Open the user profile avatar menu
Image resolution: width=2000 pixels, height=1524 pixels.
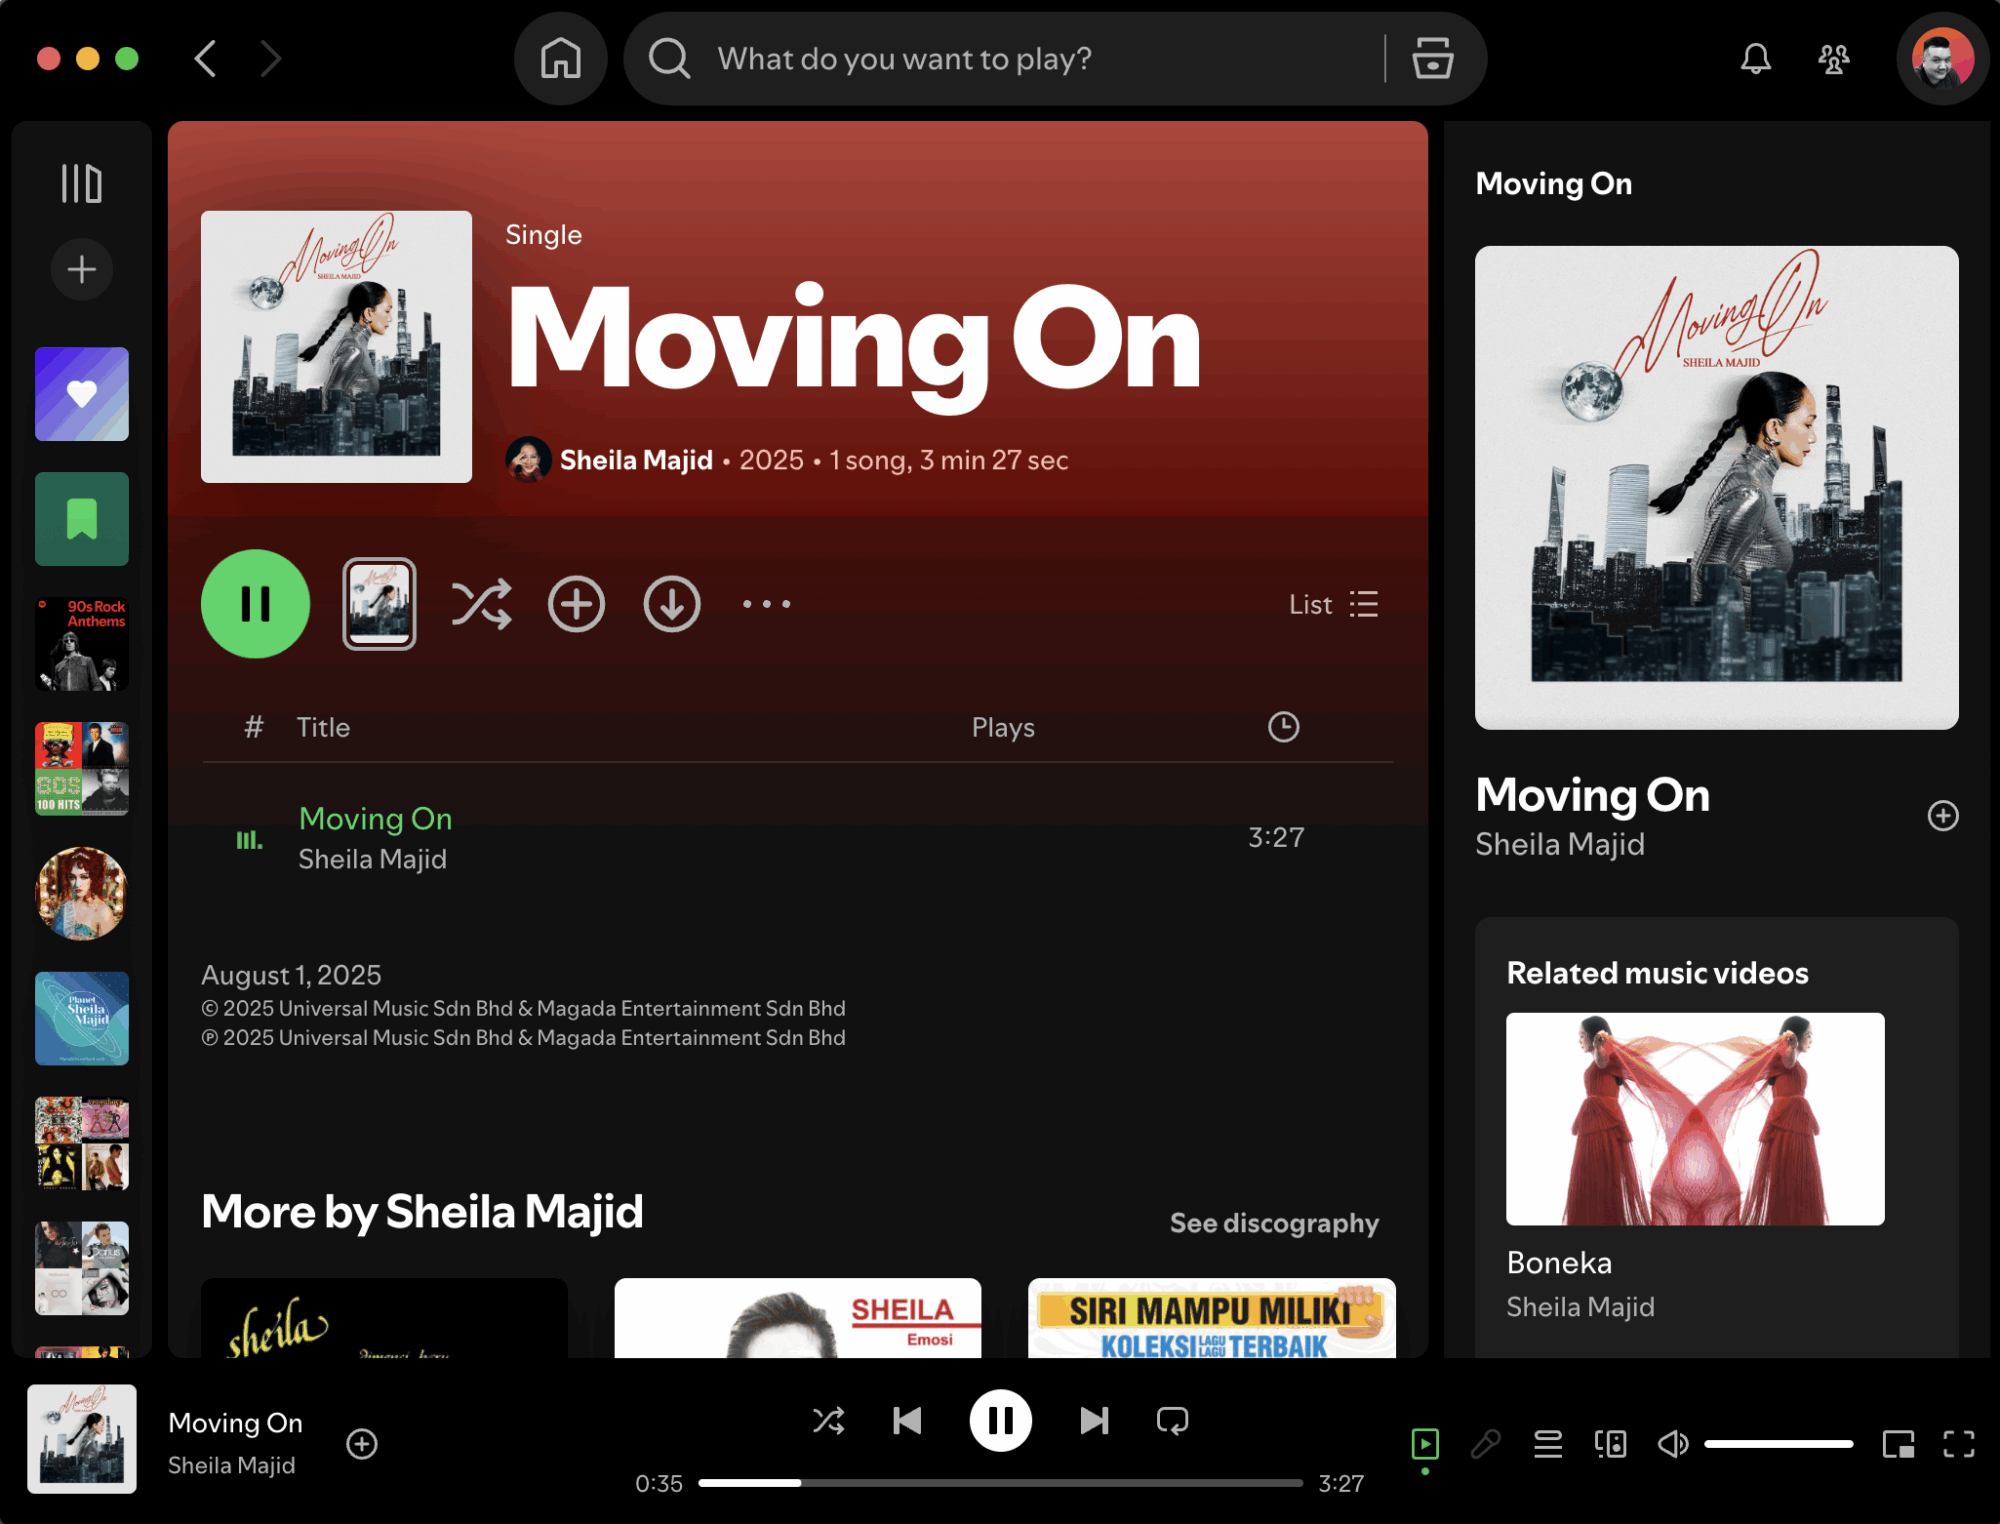pos(1942,59)
